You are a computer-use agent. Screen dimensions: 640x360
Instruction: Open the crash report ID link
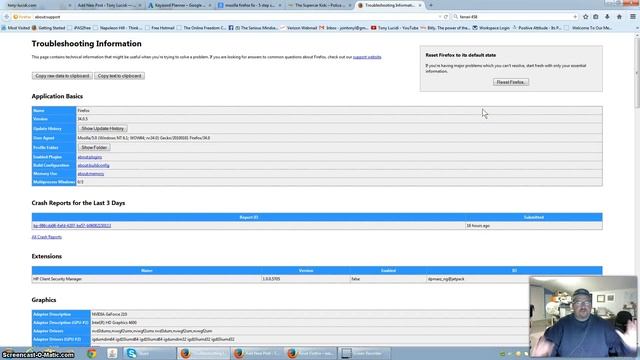click(x=72, y=226)
